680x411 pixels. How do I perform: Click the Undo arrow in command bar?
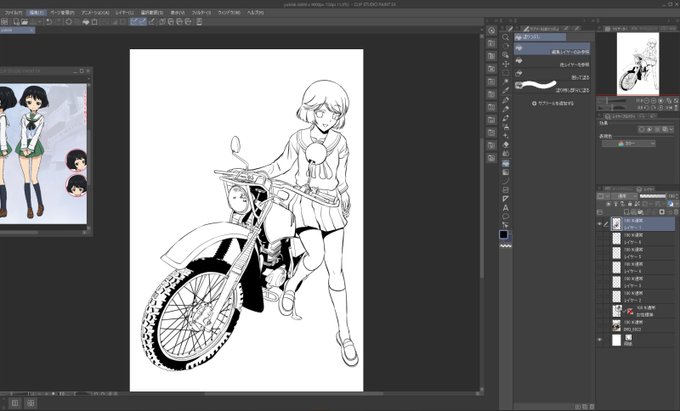pos(49,21)
